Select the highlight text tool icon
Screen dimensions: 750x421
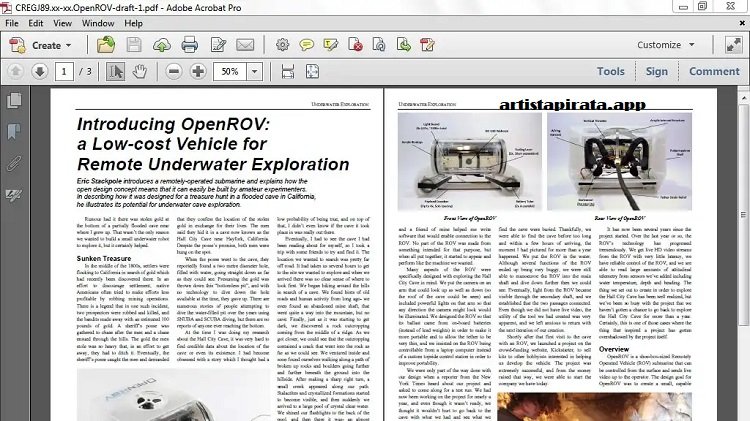pos(331,45)
